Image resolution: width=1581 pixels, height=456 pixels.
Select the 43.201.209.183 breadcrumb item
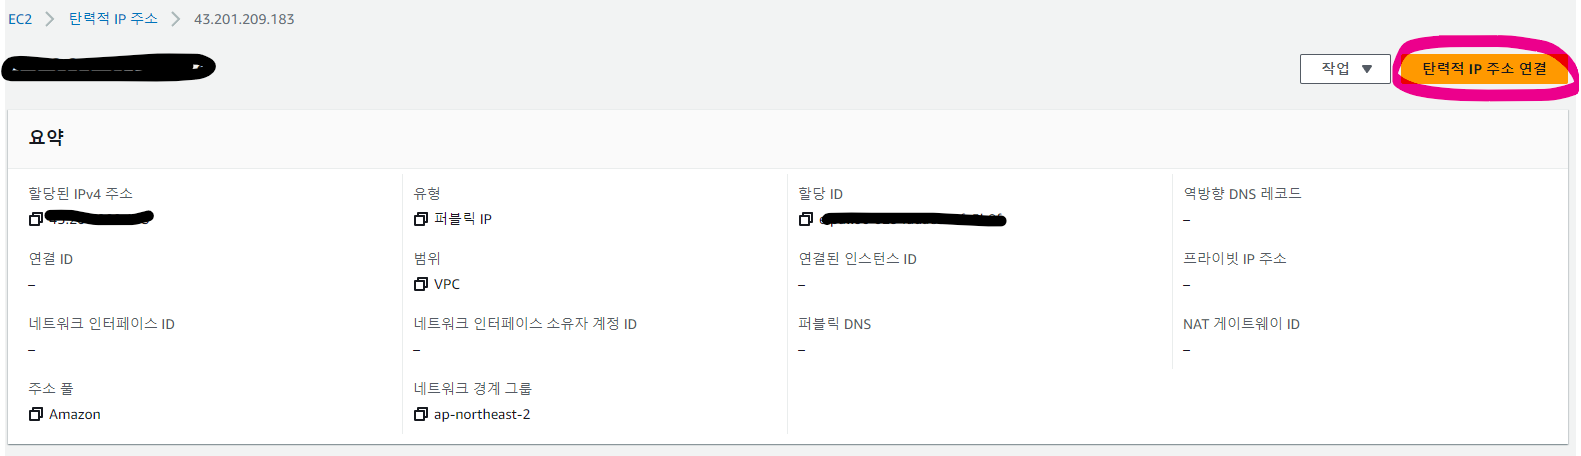coord(244,19)
